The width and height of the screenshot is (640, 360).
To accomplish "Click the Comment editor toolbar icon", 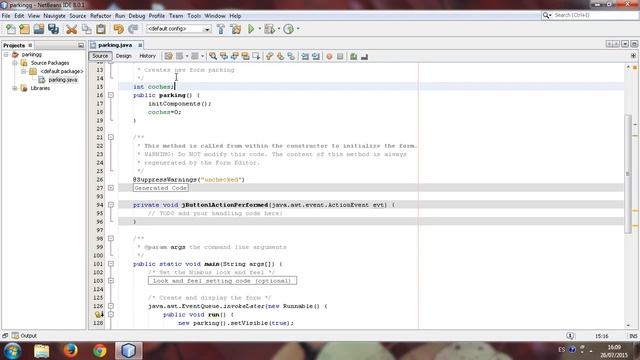I will [x=353, y=56].
